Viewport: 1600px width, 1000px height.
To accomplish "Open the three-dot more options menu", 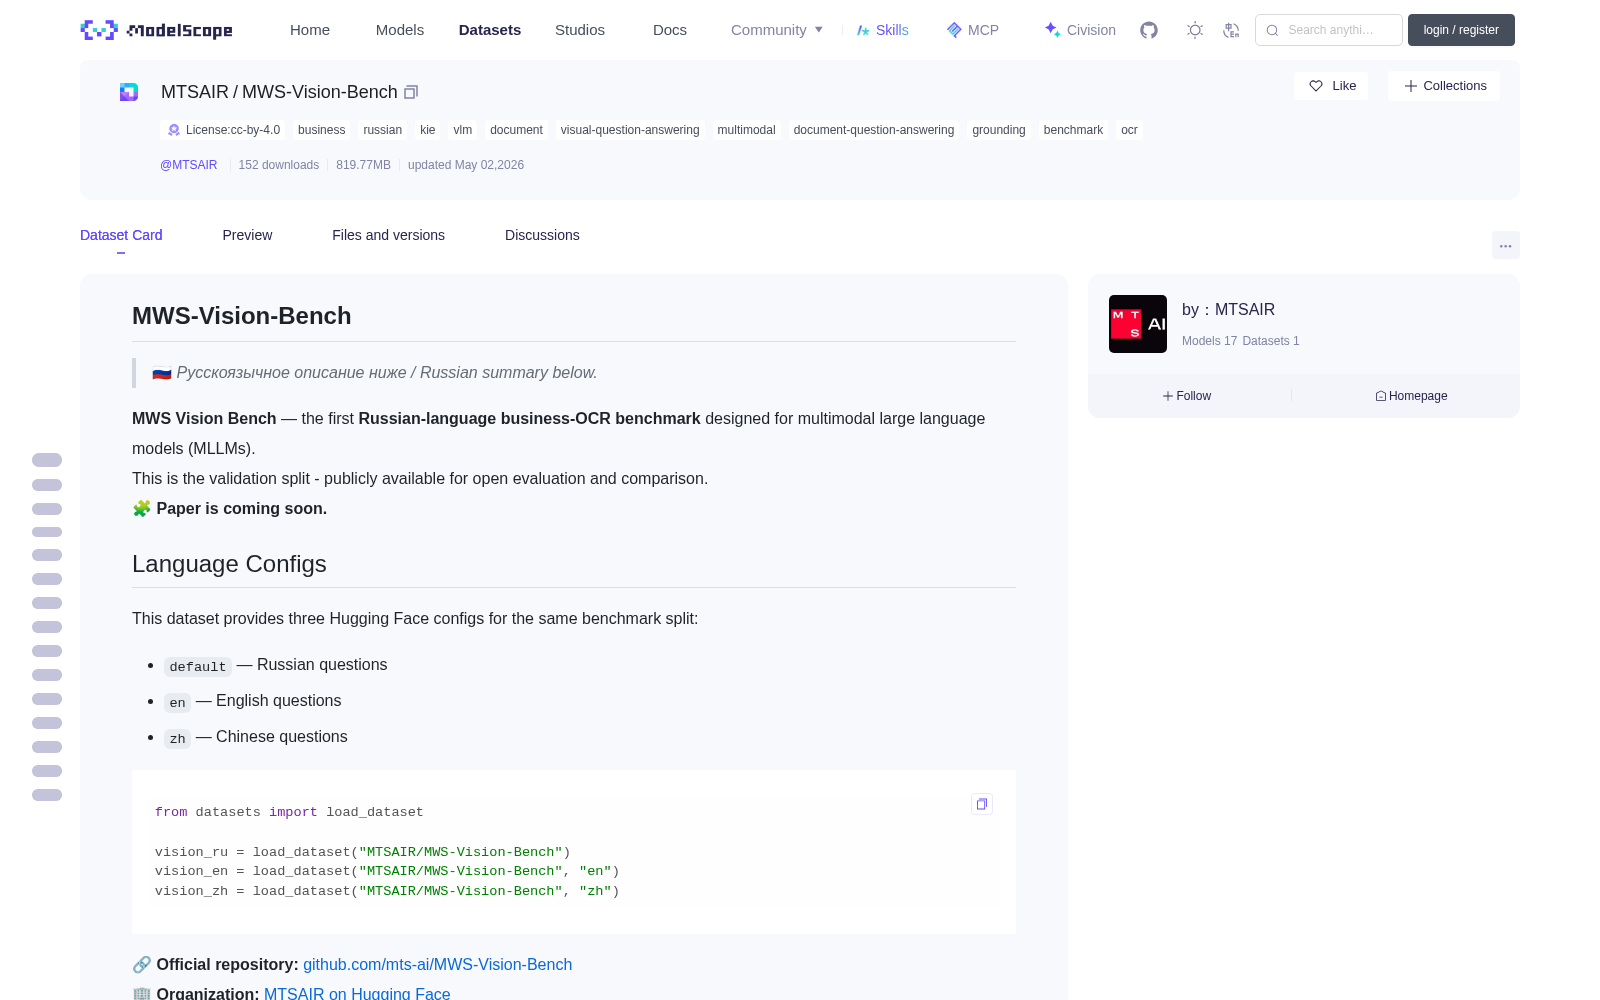I will (x=1505, y=245).
